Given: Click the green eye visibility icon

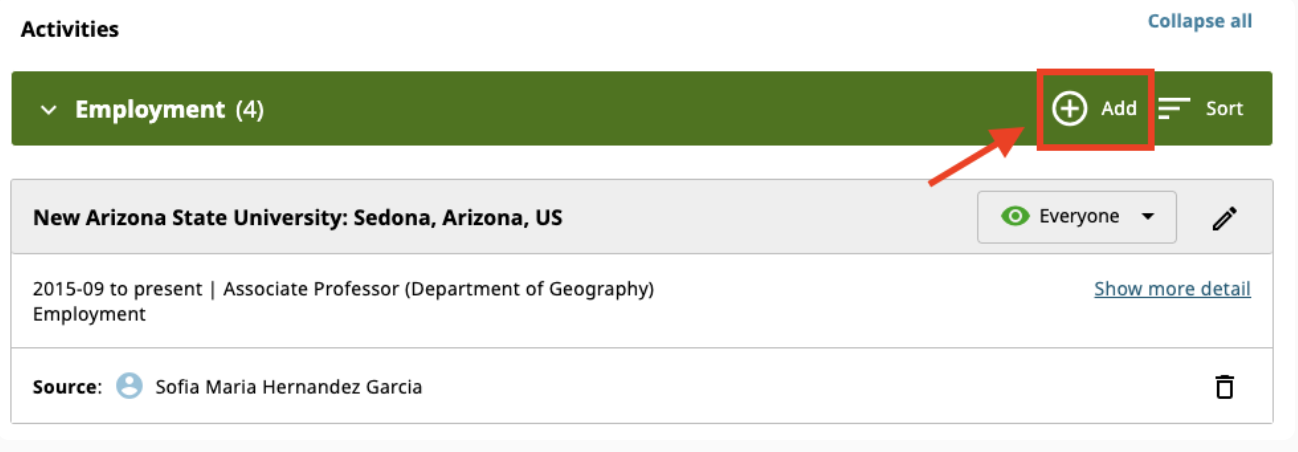Looking at the screenshot, I should pyautogui.click(x=1015, y=216).
